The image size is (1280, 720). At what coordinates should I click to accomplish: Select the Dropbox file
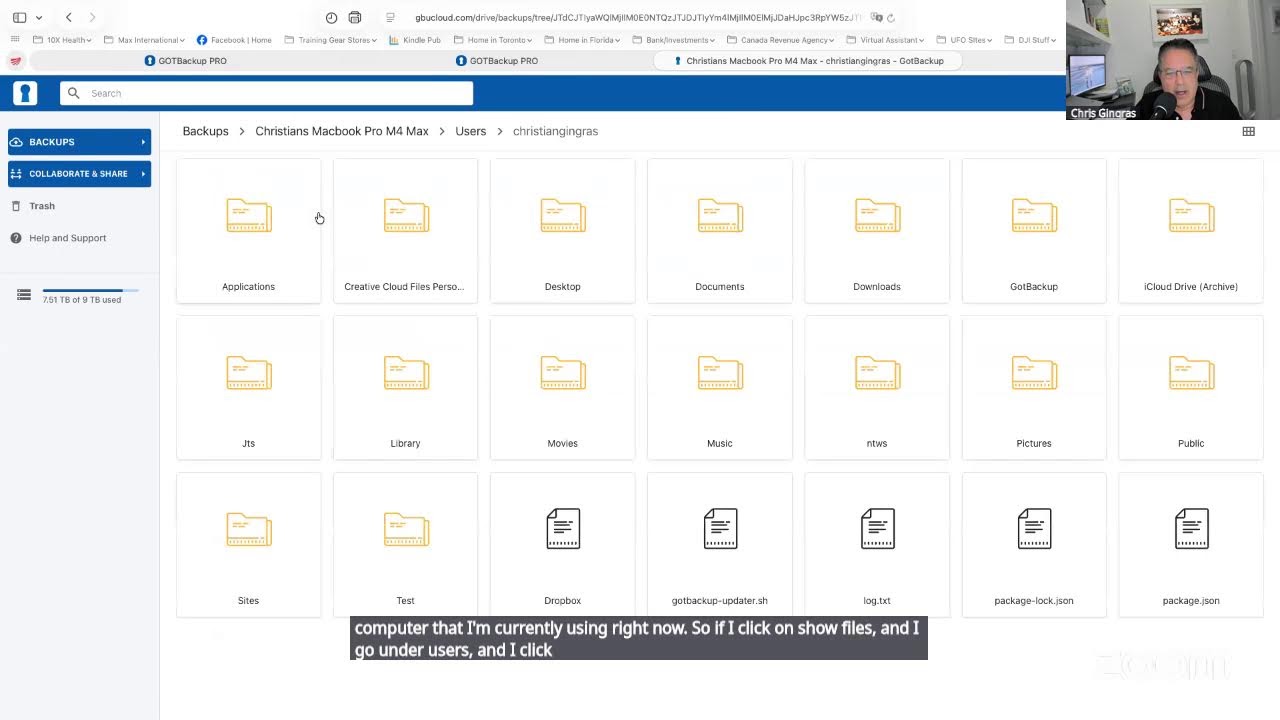click(x=562, y=545)
